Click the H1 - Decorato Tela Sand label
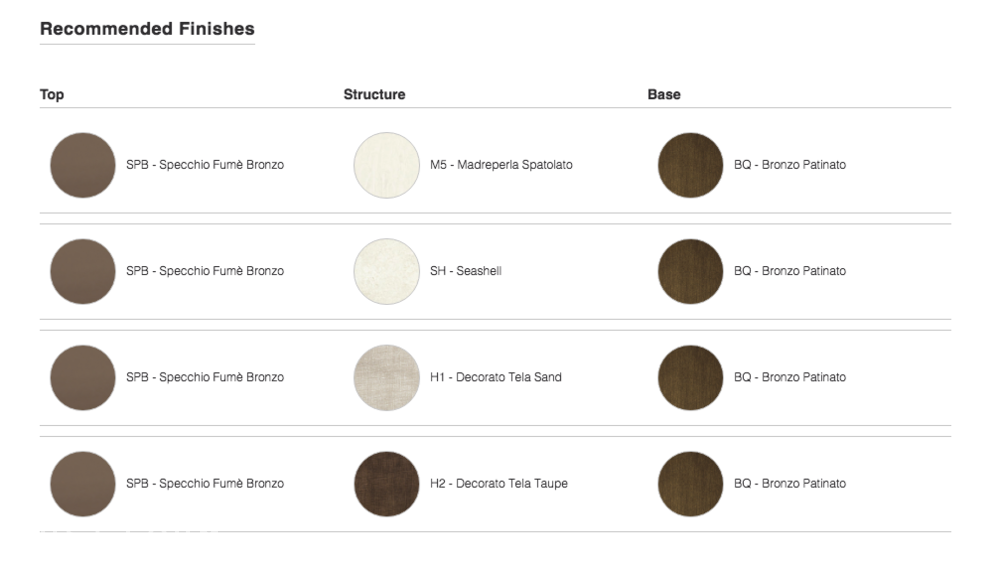This screenshot has width=1000, height=571. [x=496, y=377]
